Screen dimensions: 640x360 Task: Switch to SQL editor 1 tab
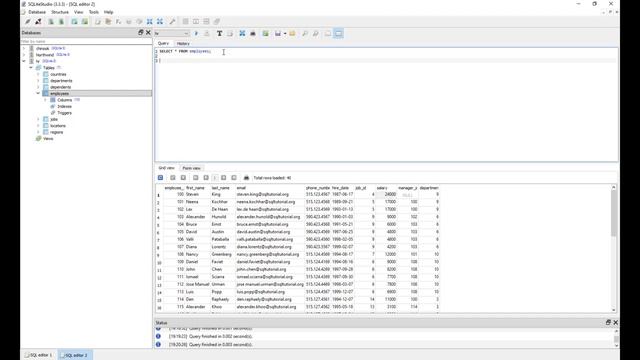[39, 355]
